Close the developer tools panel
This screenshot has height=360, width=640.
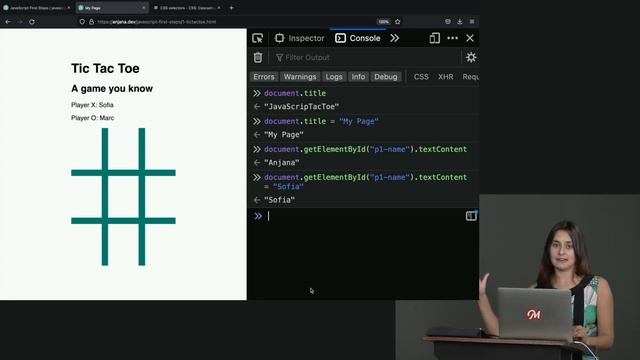click(470, 38)
